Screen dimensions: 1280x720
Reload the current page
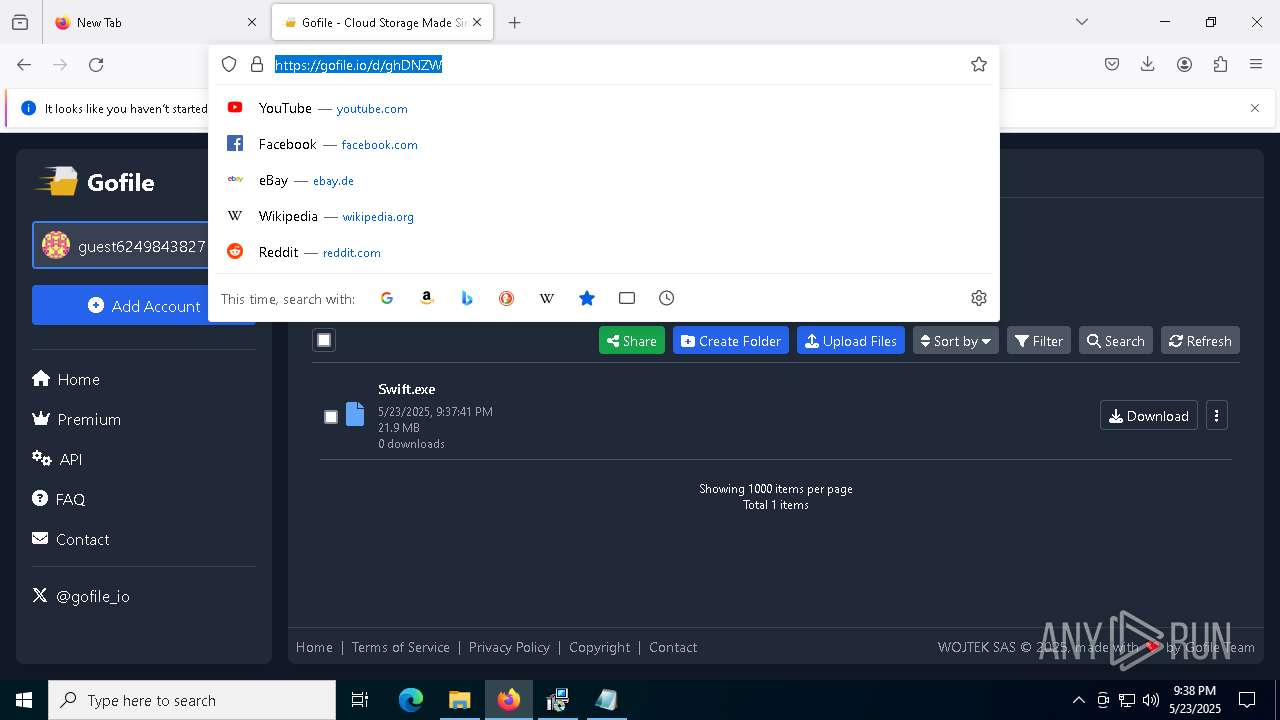tap(96, 65)
